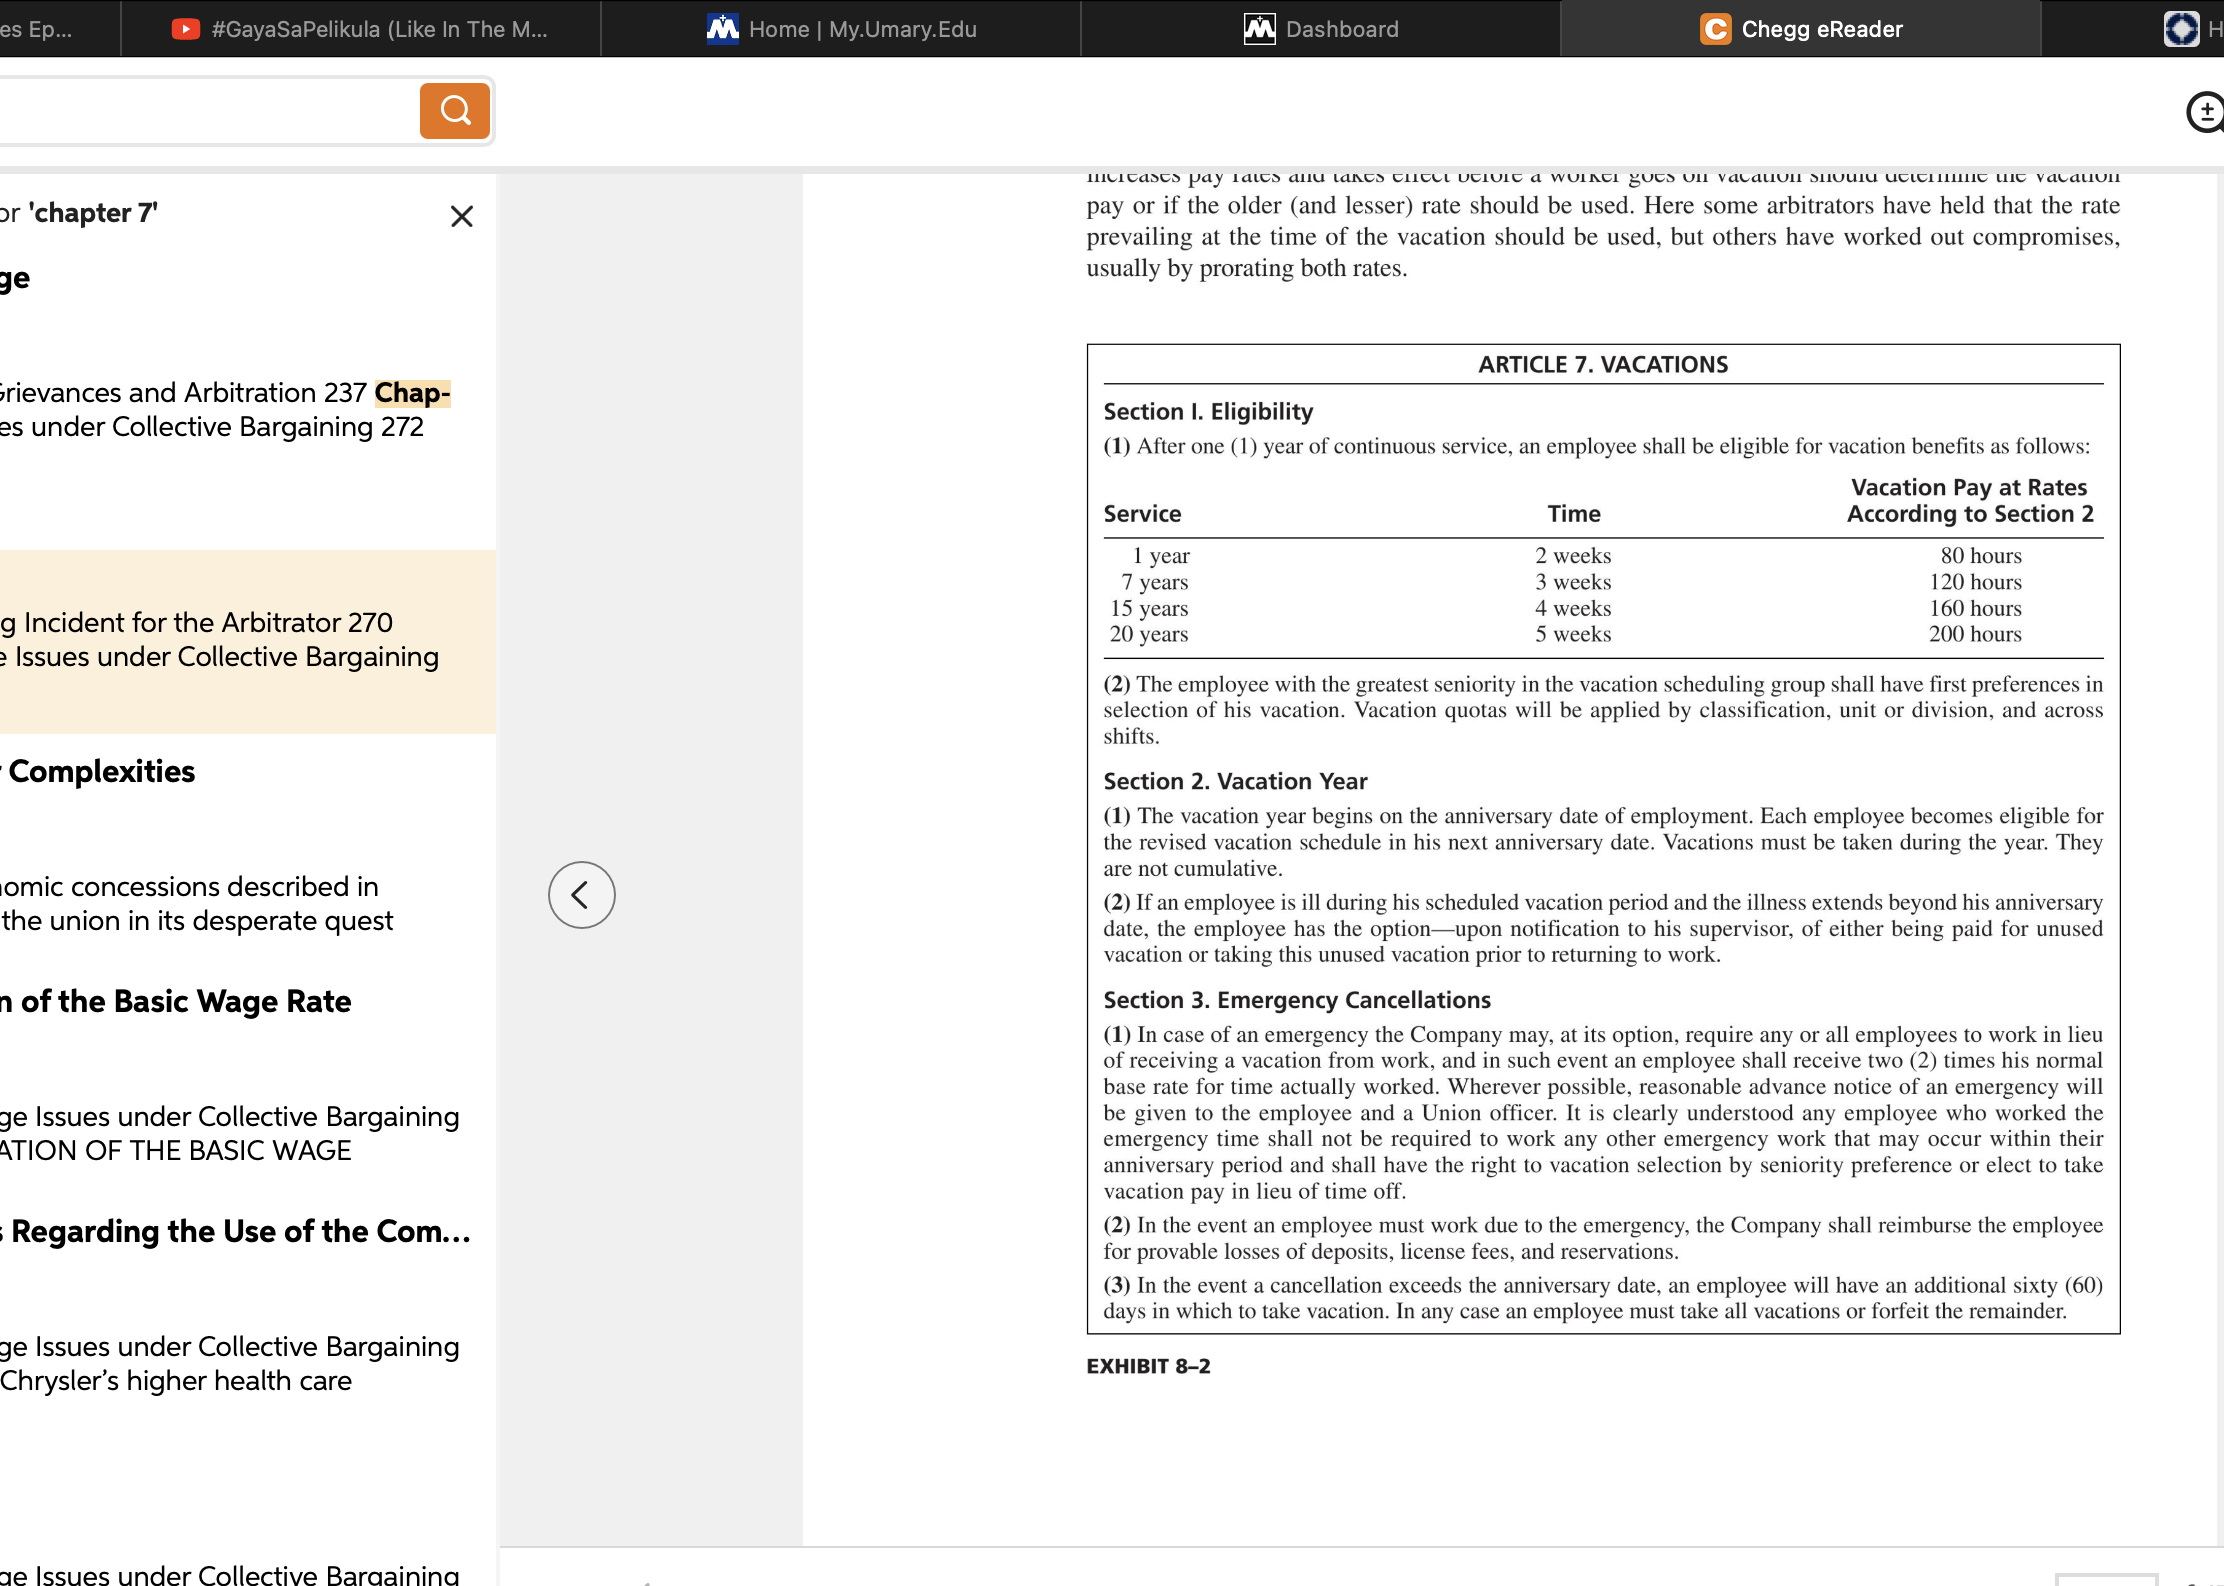This screenshot has height=1586, width=2224.
Task: Click 'Section 3. Emergency Cancellations' heading
Action: [x=1297, y=1001]
